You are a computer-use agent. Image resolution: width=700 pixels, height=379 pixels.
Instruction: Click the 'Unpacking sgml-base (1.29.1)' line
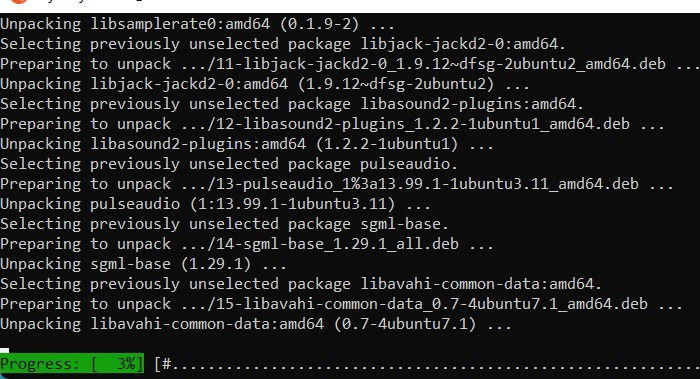coord(143,264)
